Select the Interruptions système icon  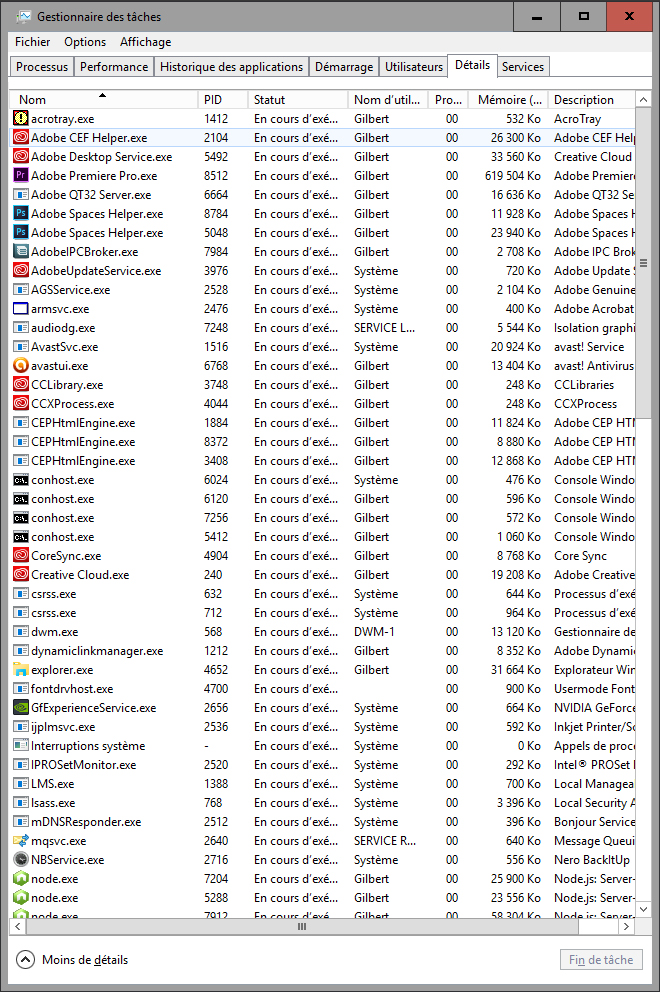click(21, 745)
